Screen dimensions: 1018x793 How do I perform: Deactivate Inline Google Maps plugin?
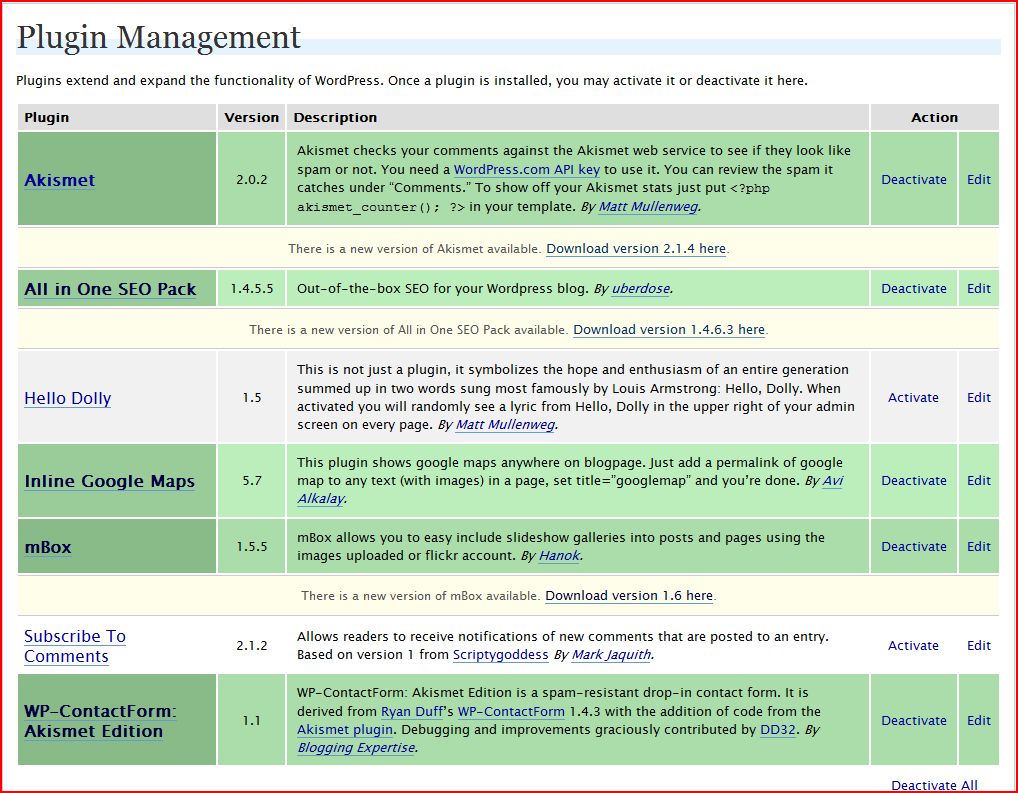tap(913, 481)
